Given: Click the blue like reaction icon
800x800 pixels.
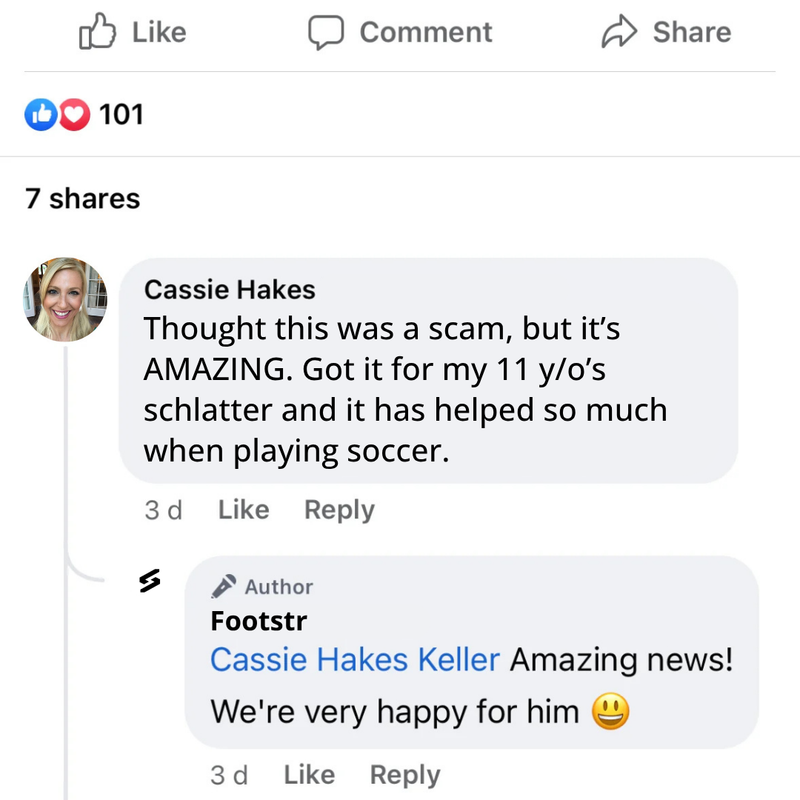Looking at the screenshot, I should click(38, 115).
